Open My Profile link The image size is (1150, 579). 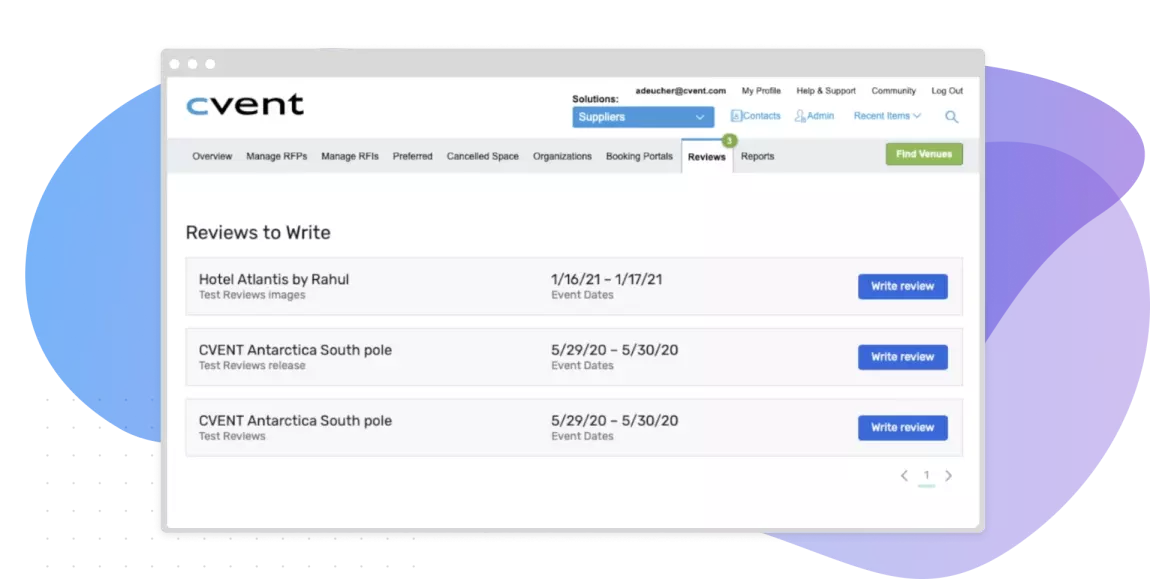(x=761, y=90)
